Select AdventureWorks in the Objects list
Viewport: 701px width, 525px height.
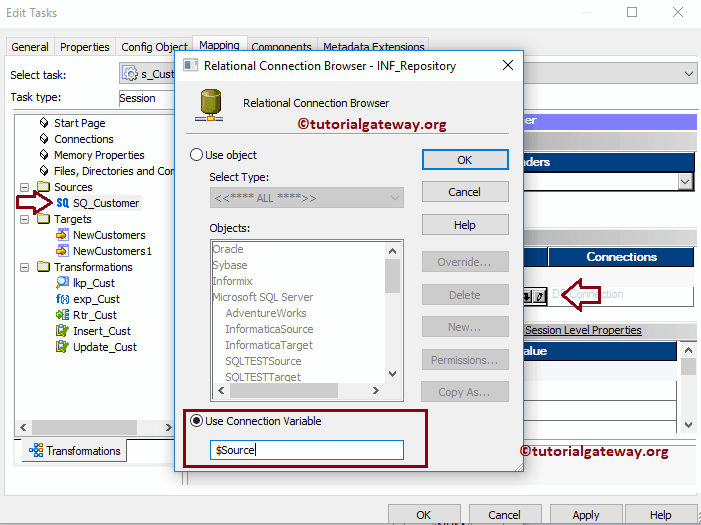coord(266,313)
